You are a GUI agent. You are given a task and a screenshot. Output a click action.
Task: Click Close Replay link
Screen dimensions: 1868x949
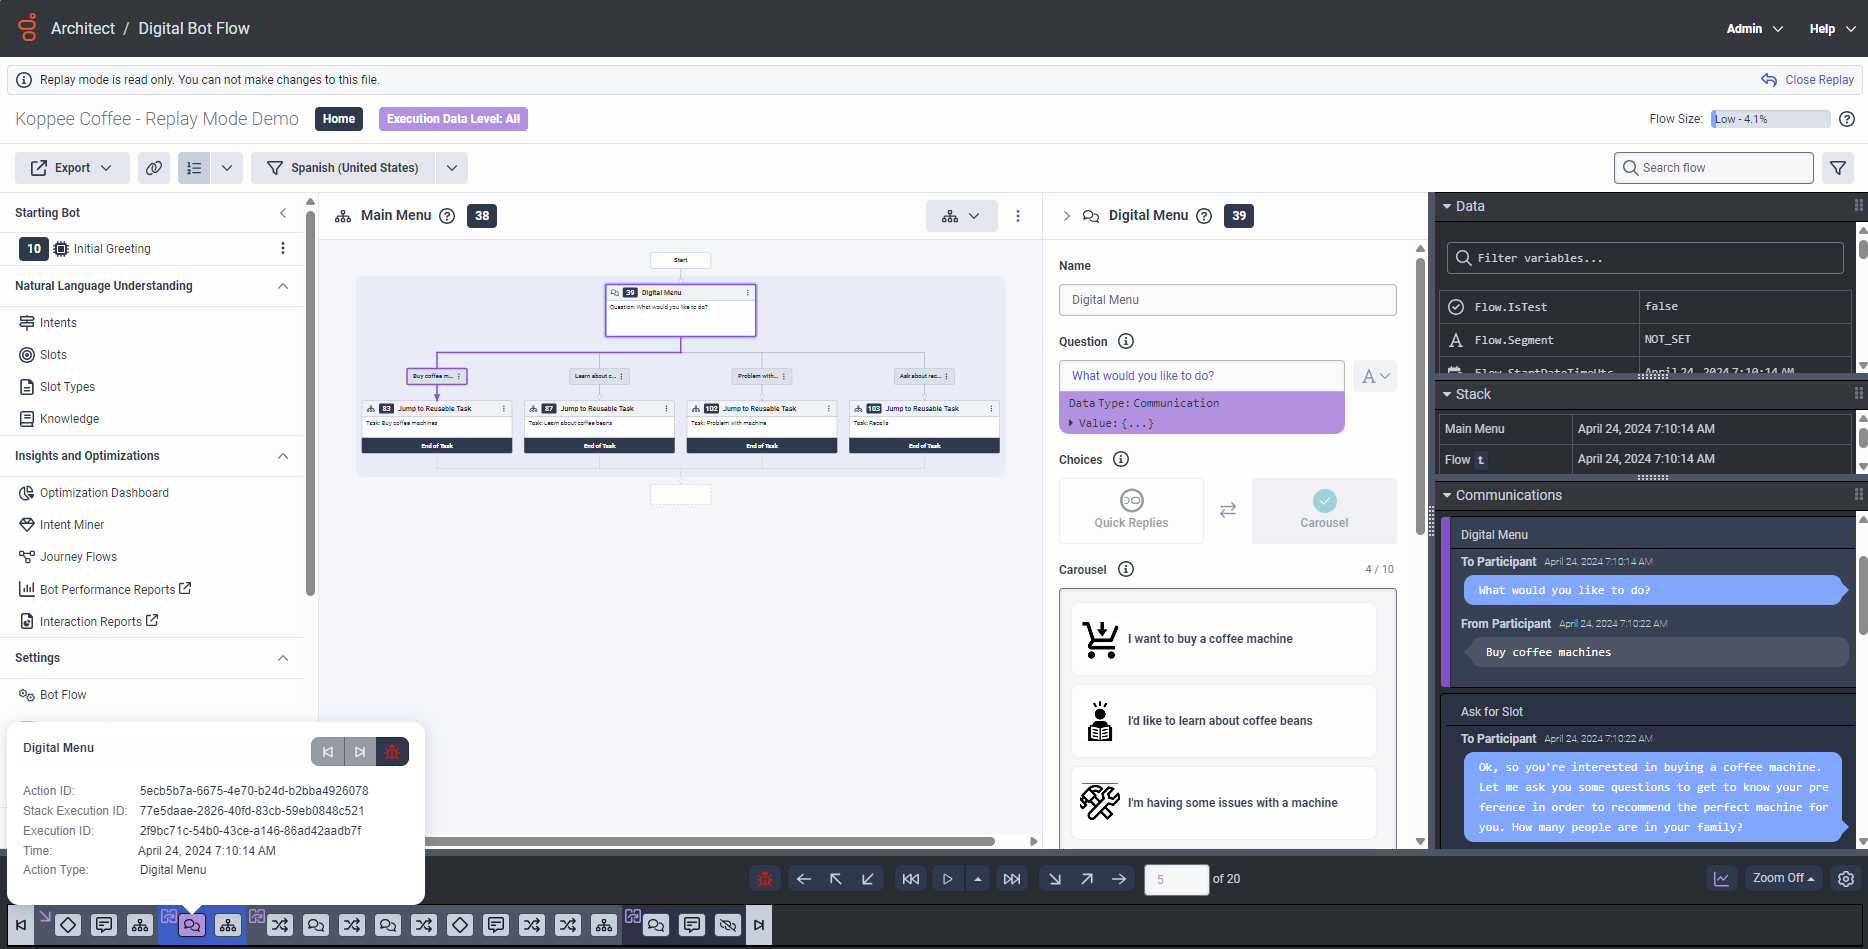(1808, 80)
